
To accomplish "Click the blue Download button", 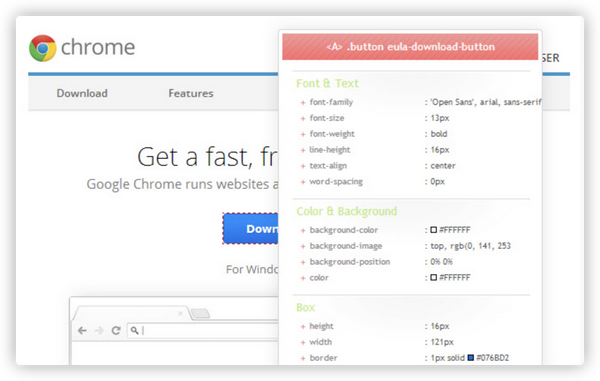I will [251, 228].
